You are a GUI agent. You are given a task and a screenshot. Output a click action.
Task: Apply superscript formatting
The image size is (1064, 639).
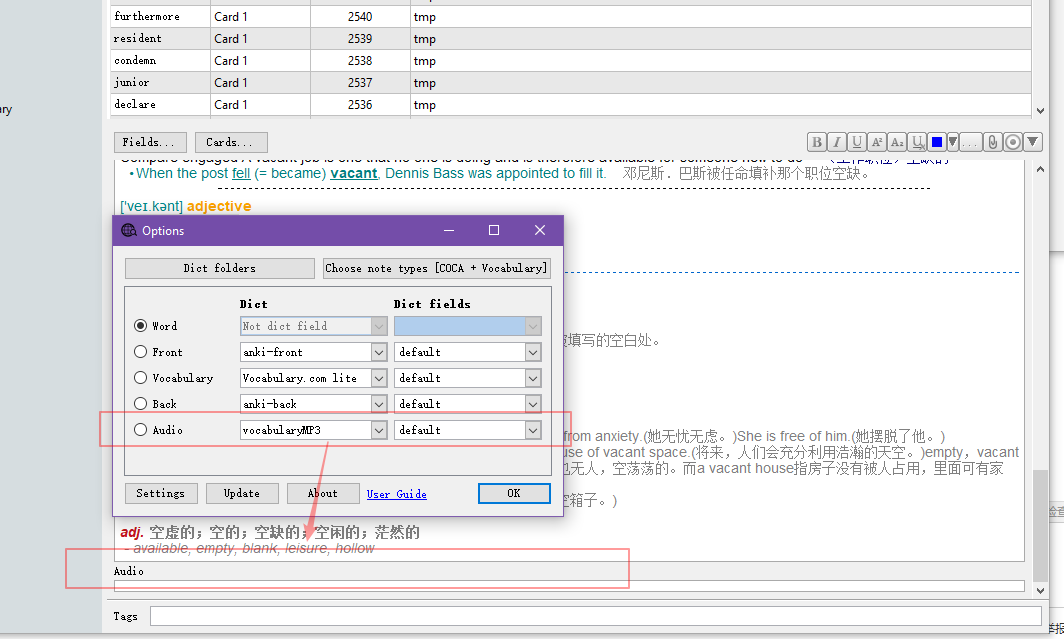click(877, 142)
